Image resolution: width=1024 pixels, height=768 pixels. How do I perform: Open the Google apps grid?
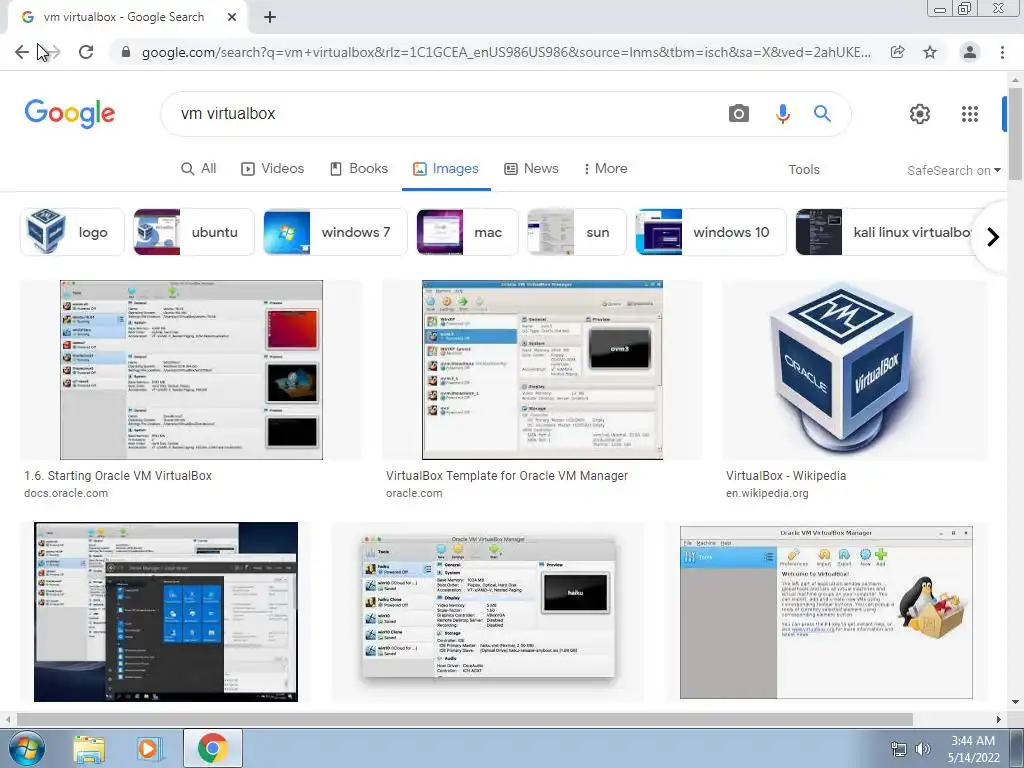tap(970, 114)
